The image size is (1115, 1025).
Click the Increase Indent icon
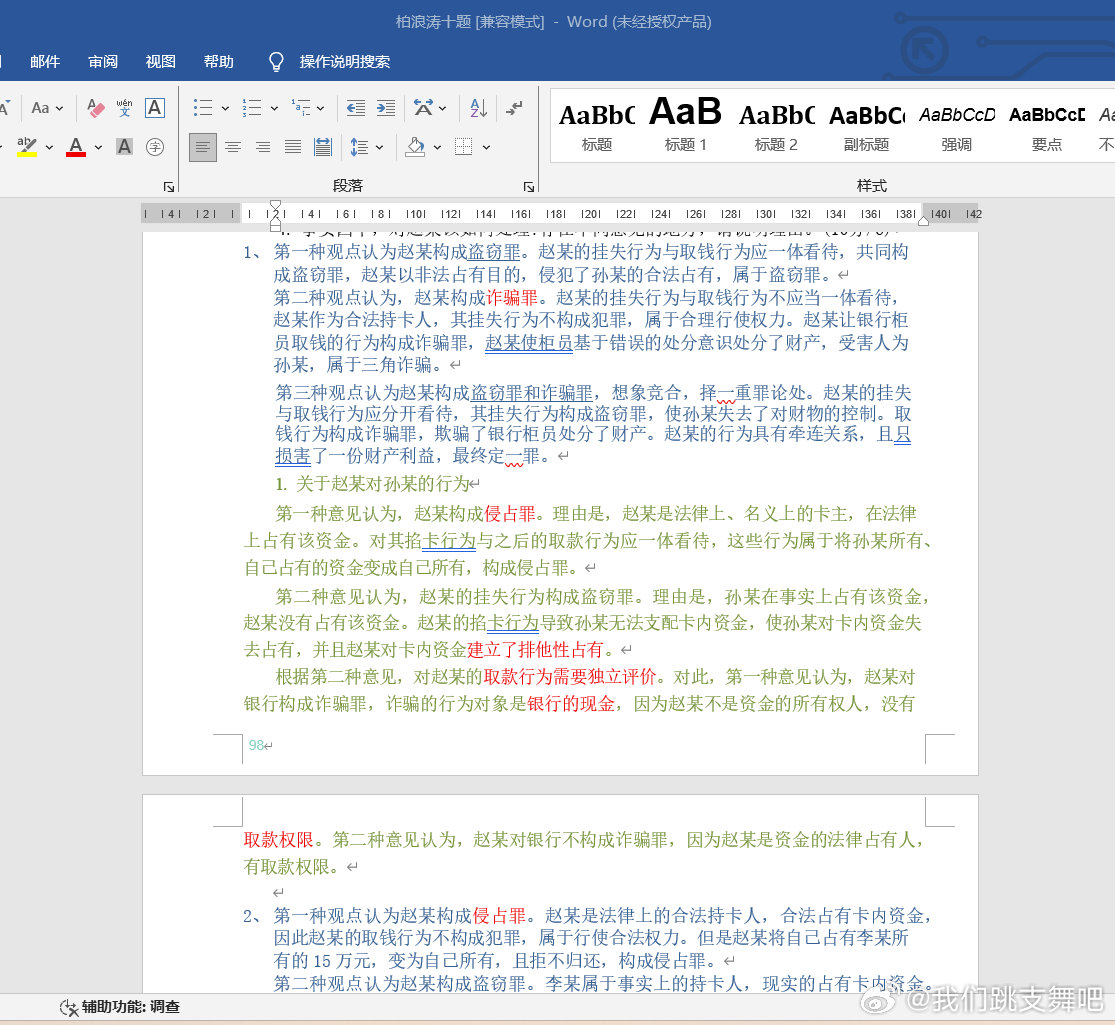[x=385, y=108]
